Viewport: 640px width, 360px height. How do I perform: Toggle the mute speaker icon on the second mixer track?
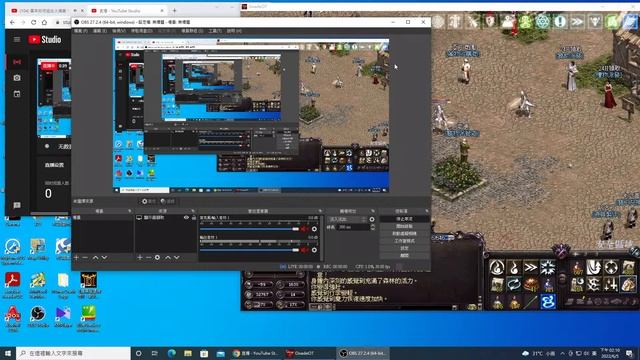pos(304,250)
